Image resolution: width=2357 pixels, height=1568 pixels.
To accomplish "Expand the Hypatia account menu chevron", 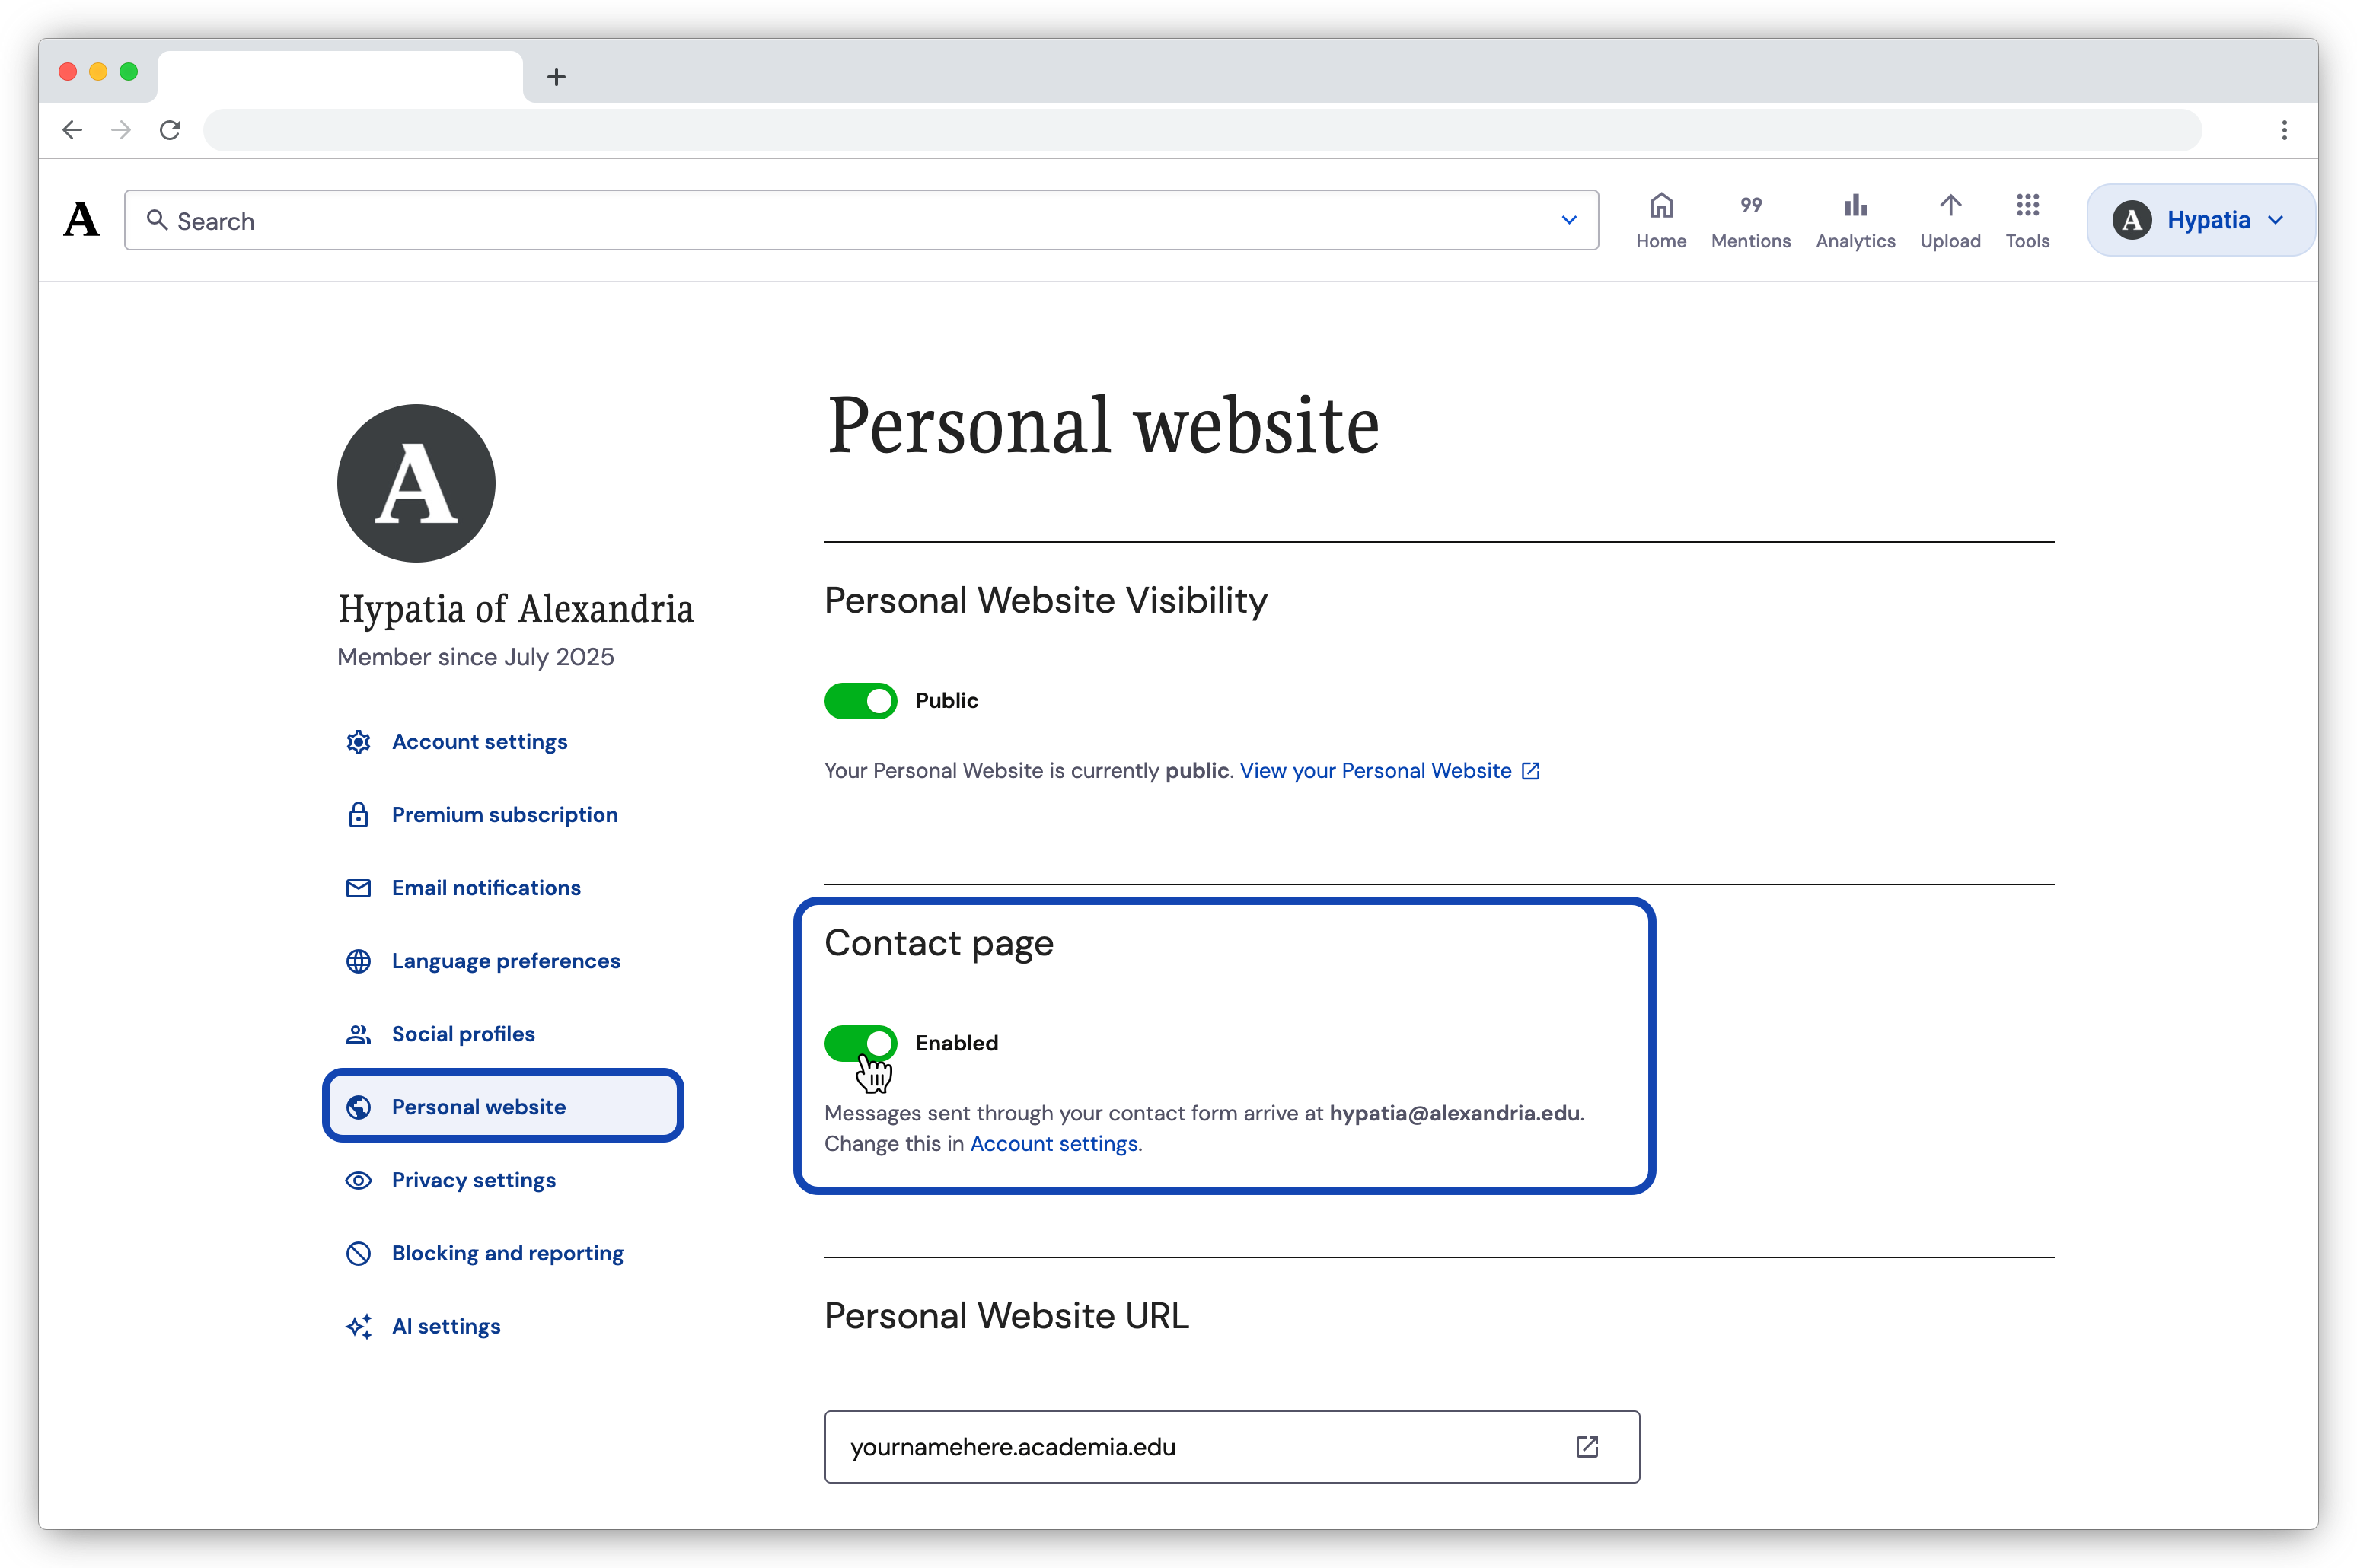I will [x=2276, y=220].
